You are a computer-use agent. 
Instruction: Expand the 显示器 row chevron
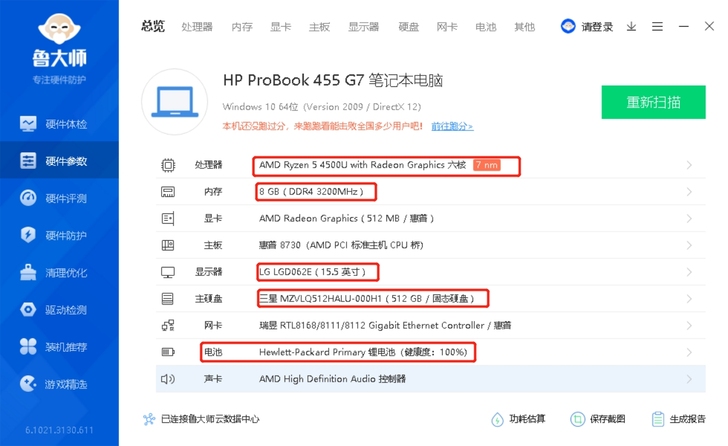[x=689, y=272]
